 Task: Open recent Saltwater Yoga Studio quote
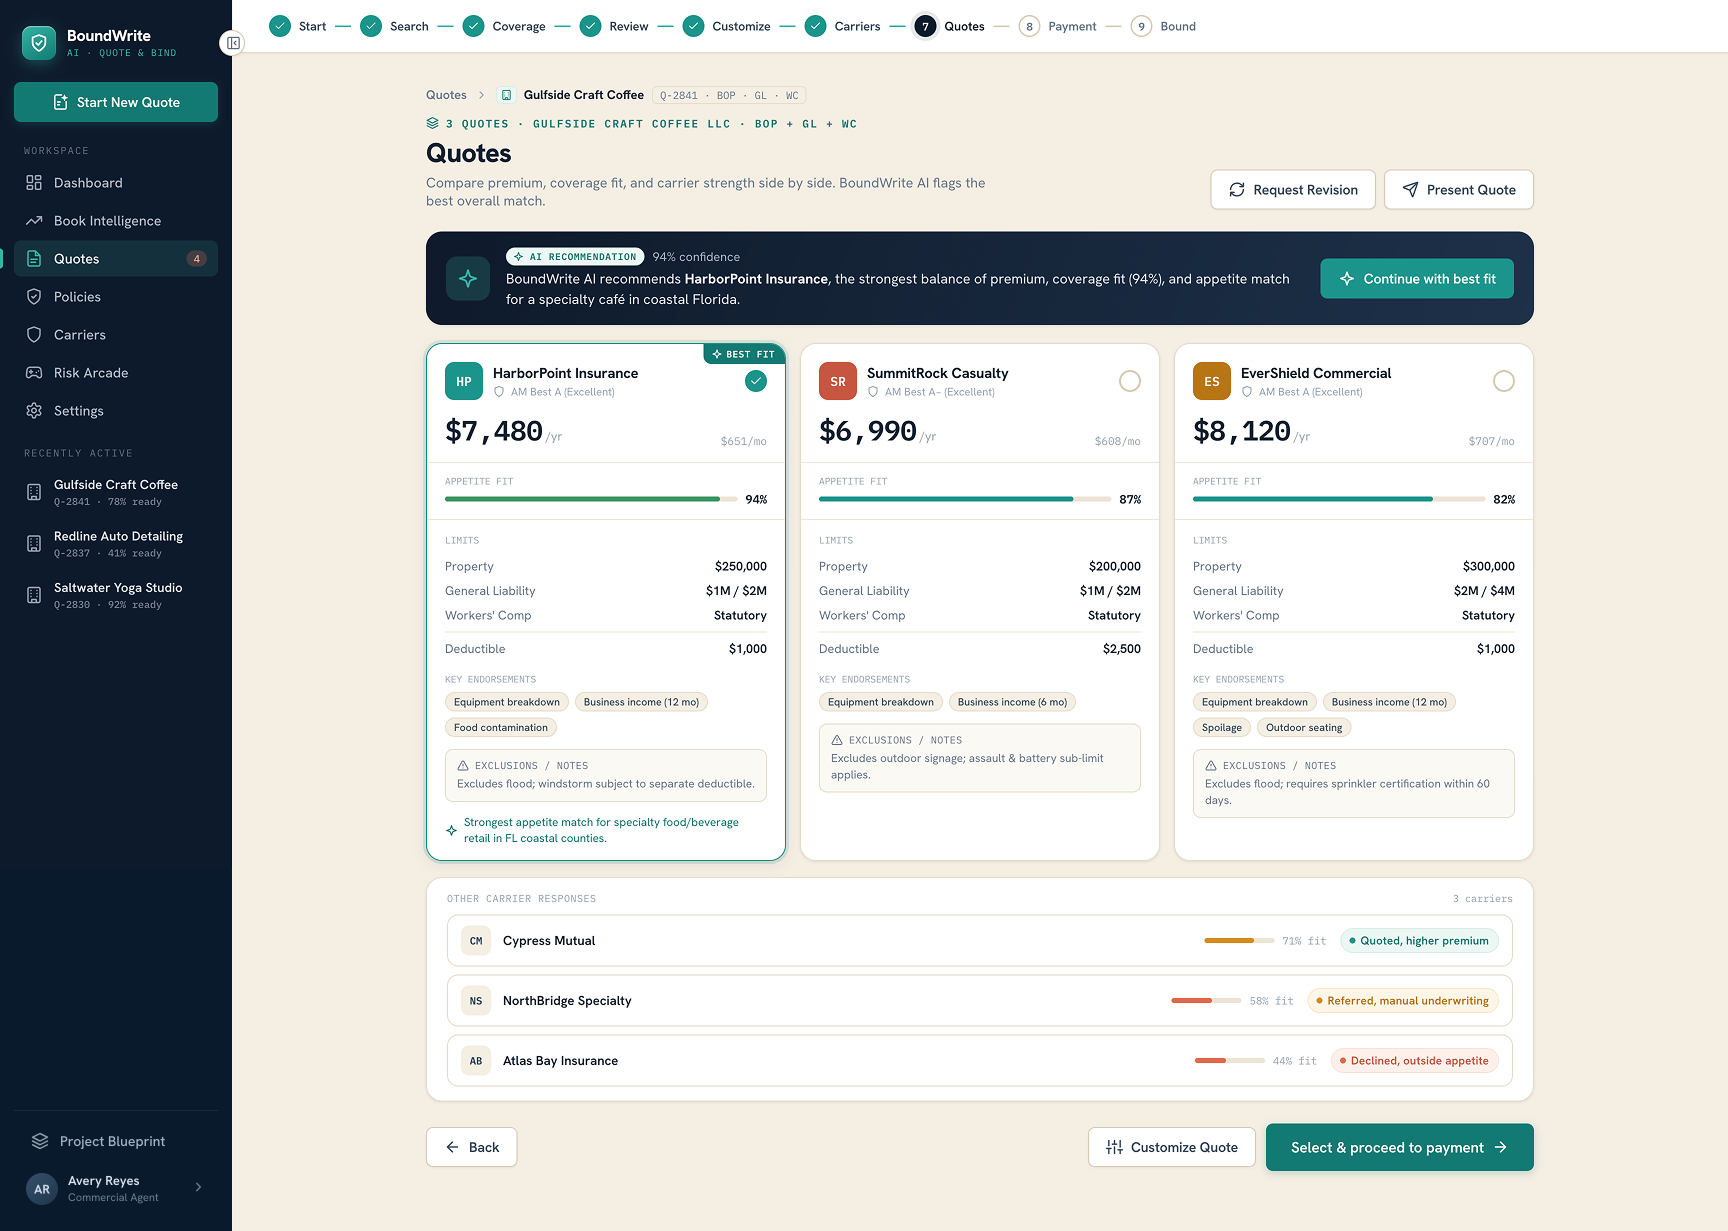[x=116, y=595]
